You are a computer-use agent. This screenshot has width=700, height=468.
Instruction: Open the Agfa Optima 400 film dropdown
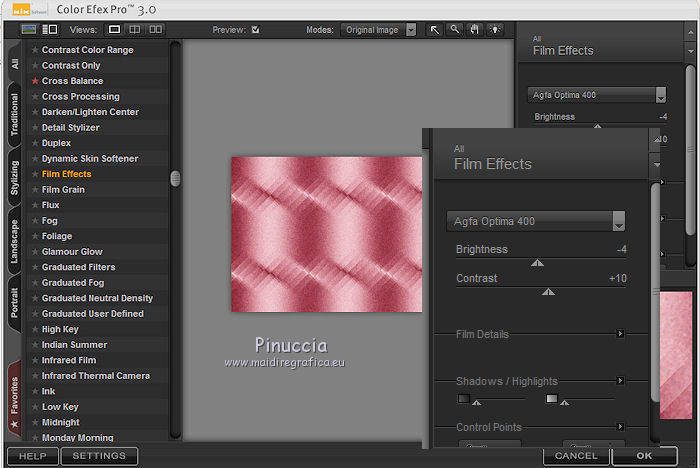click(x=536, y=221)
